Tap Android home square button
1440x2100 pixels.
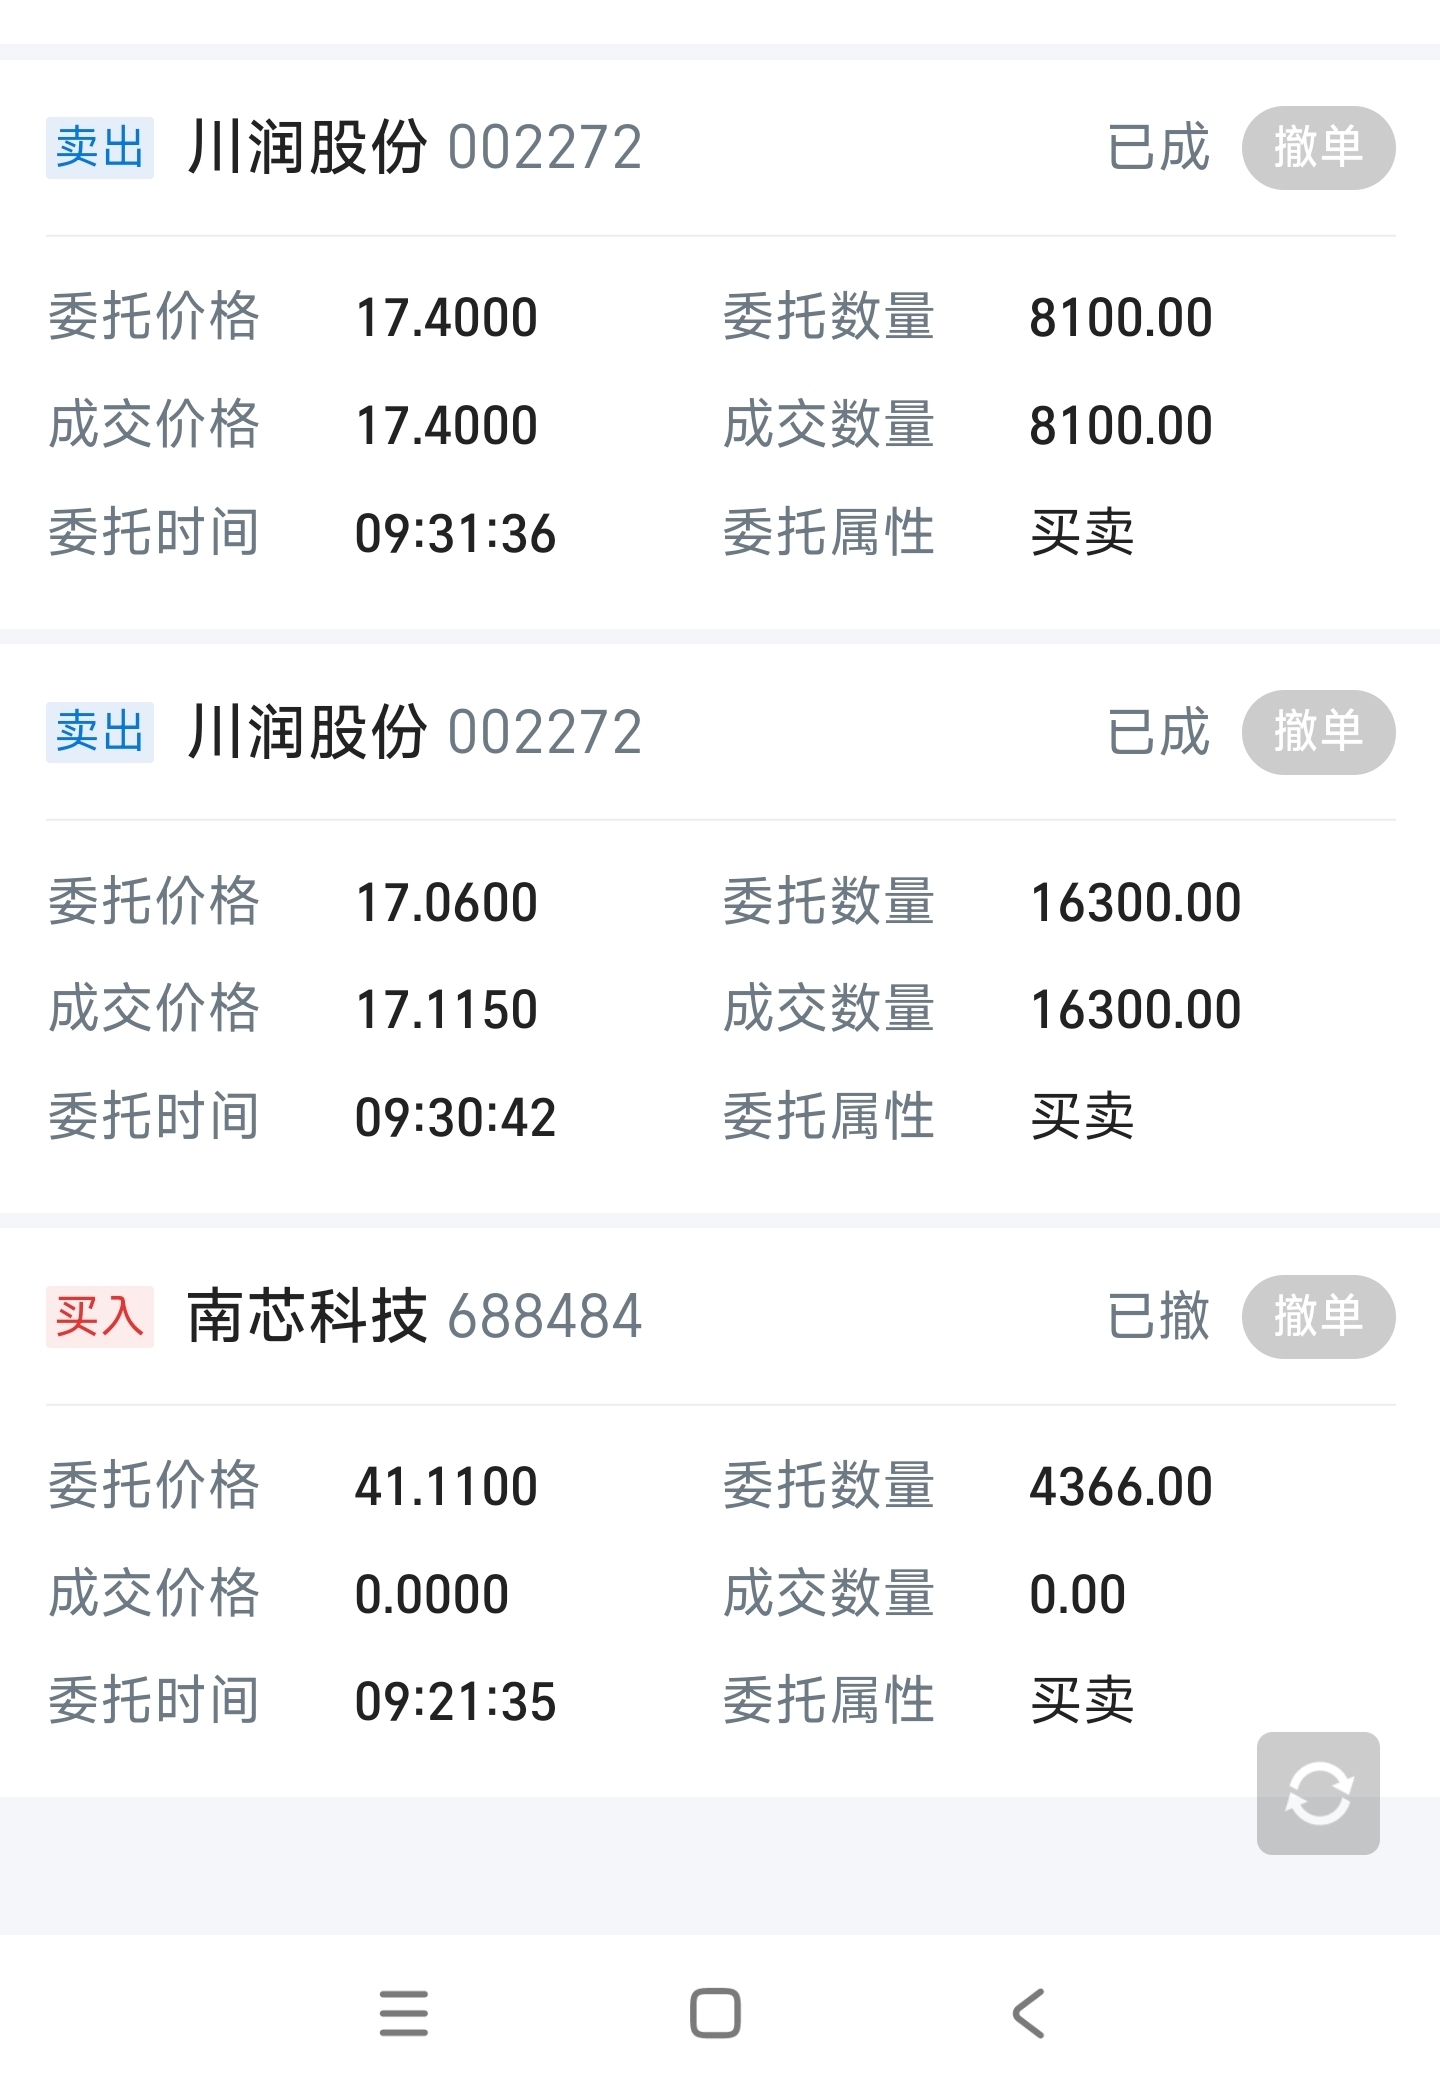coord(715,2012)
